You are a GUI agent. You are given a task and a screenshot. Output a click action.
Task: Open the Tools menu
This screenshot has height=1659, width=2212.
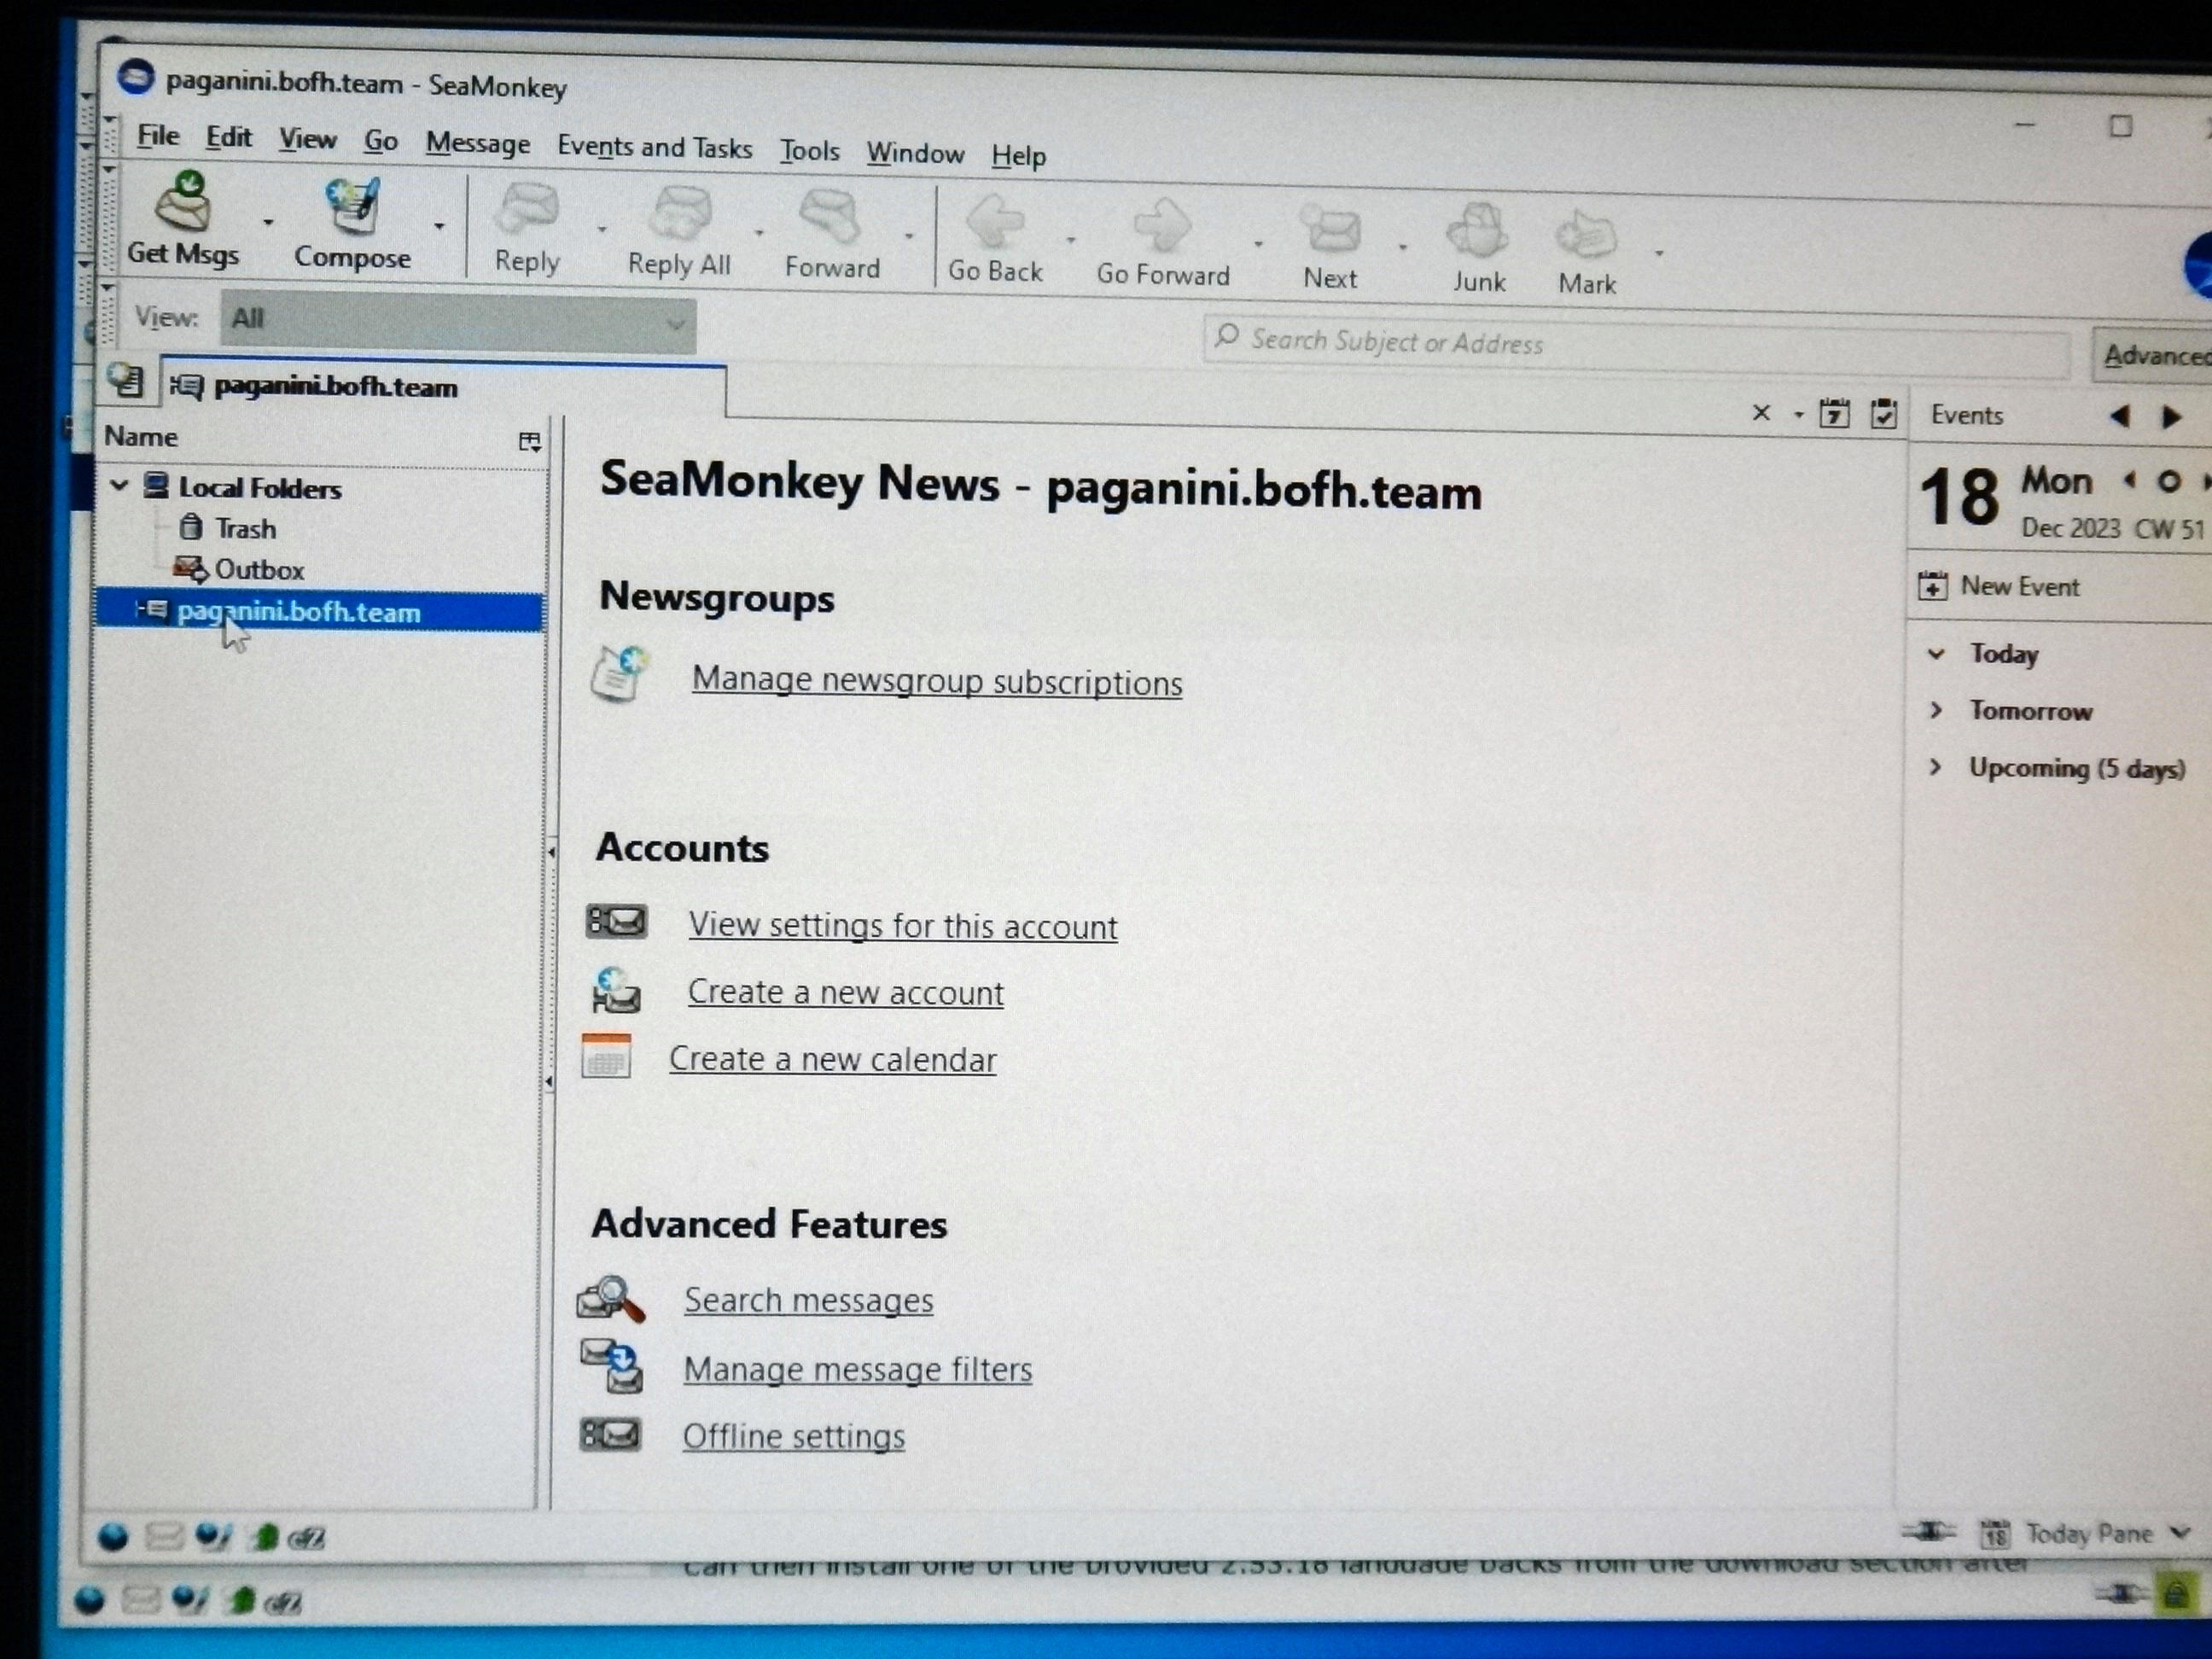coord(809,151)
